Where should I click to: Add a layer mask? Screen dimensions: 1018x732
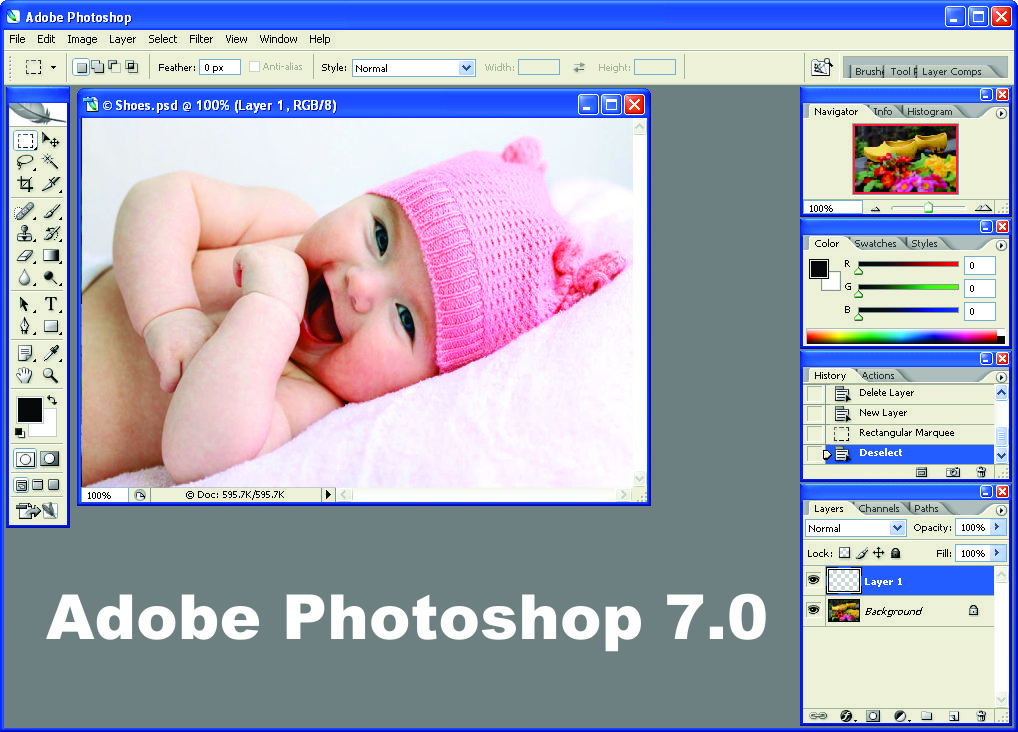873,716
